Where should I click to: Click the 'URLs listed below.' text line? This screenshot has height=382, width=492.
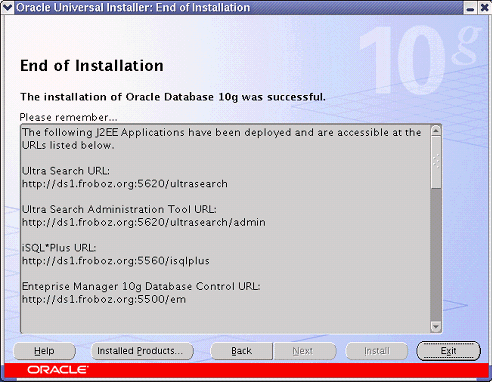(x=68, y=145)
